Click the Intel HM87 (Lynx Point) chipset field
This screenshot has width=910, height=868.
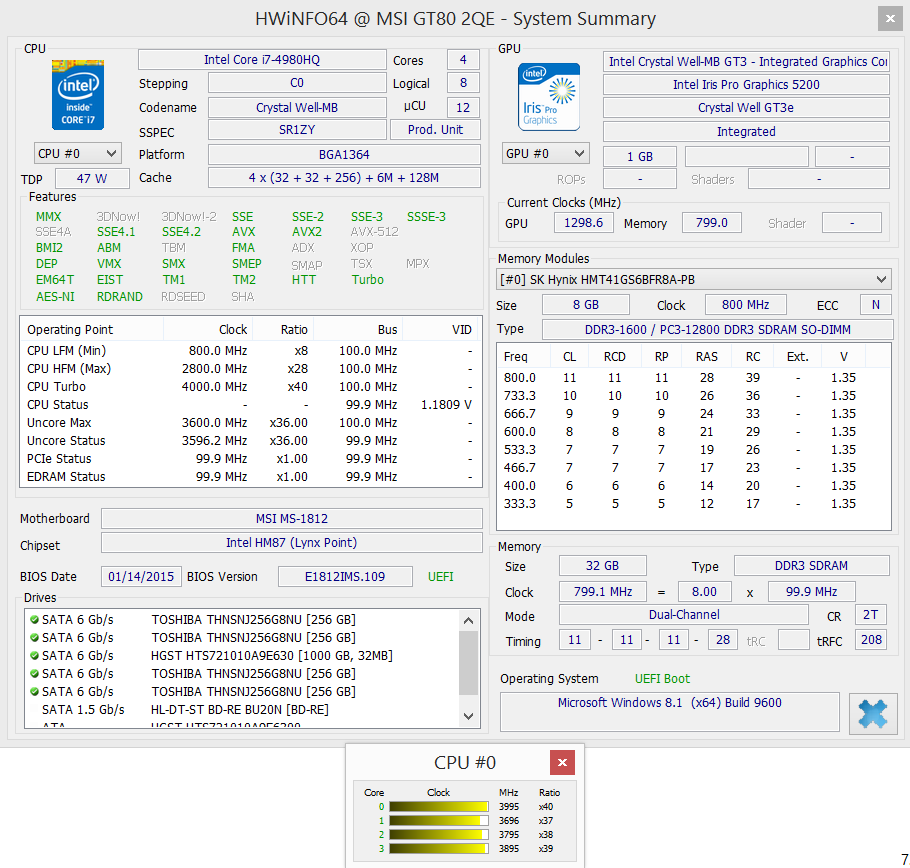click(292, 543)
